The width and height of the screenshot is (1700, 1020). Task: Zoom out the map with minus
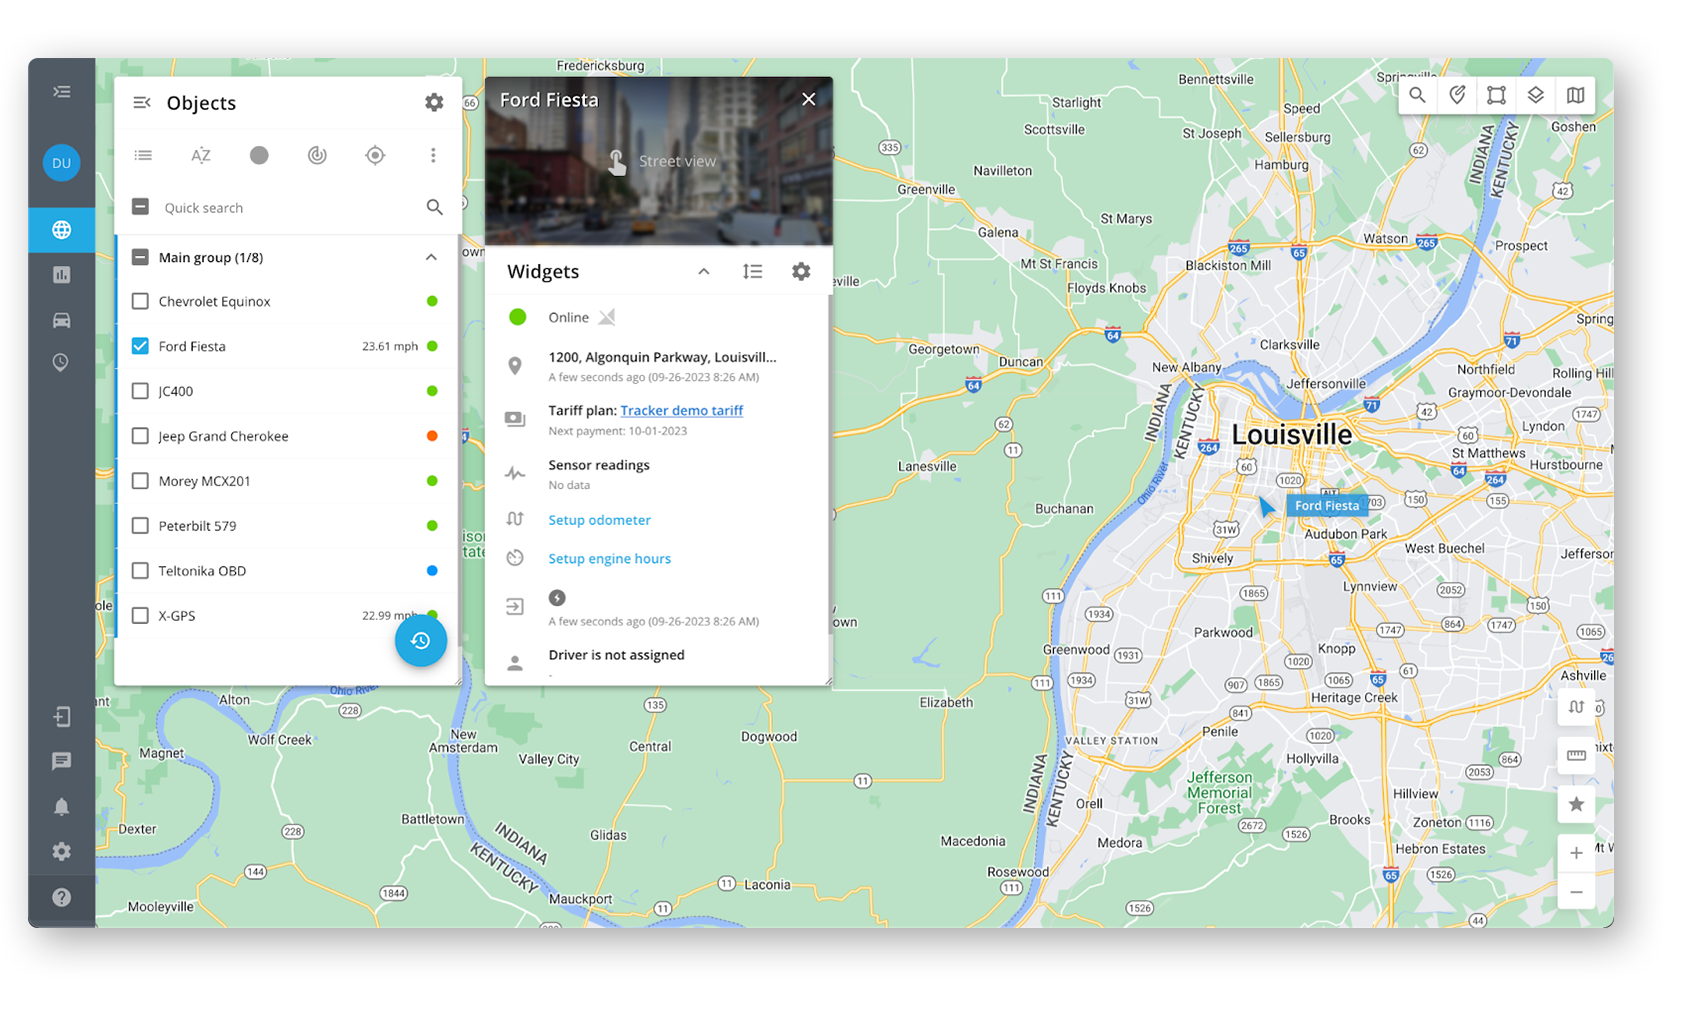pyautogui.click(x=1577, y=892)
